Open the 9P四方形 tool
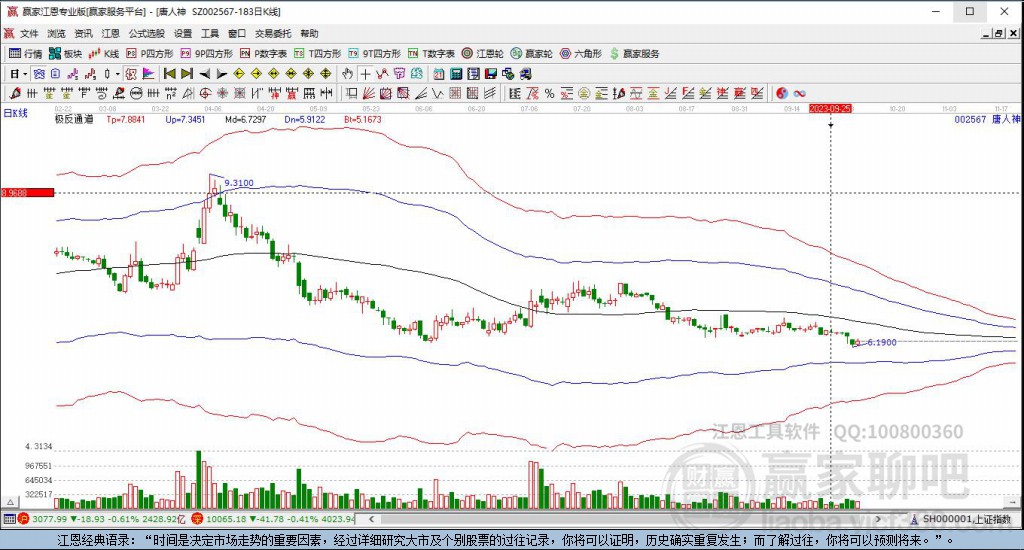This screenshot has width=1024, height=550. (x=206, y=54)
